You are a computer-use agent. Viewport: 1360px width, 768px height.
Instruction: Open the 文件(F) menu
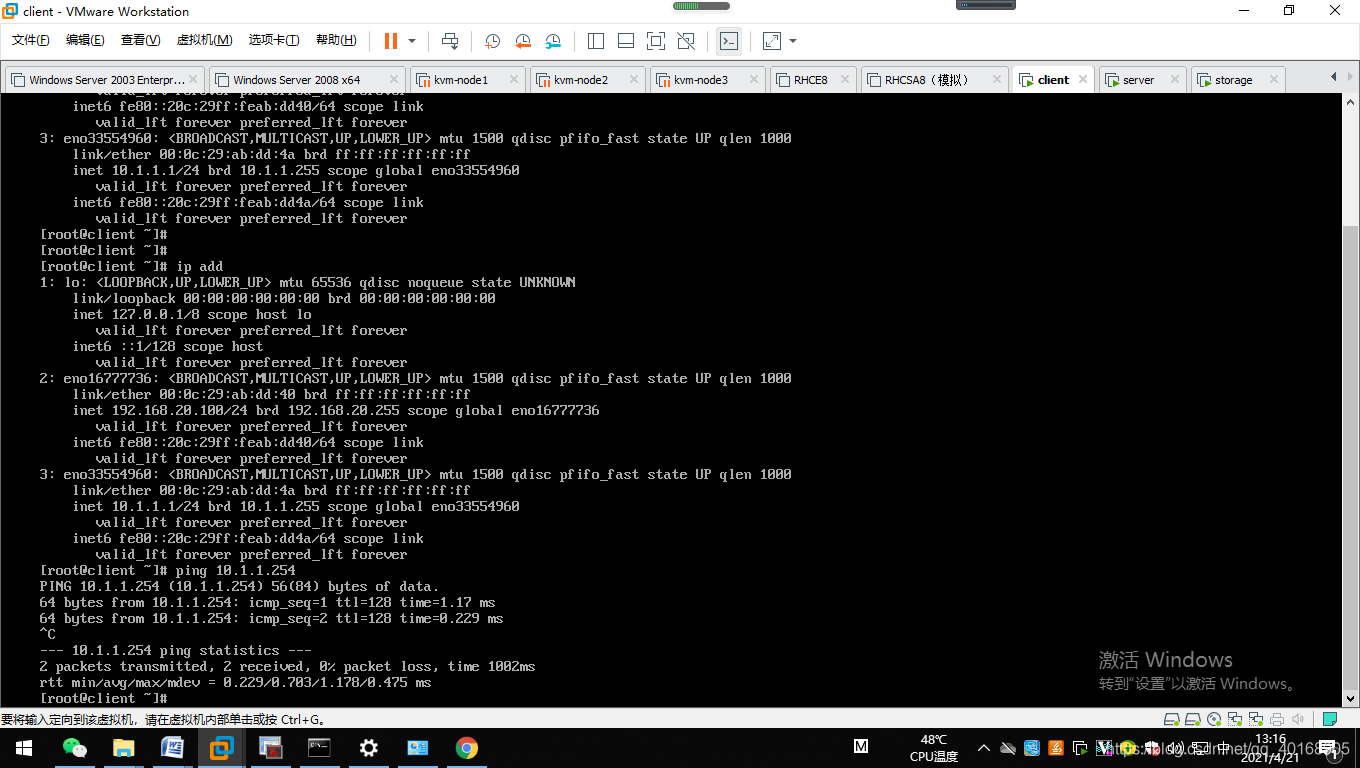tap(31, 40)
